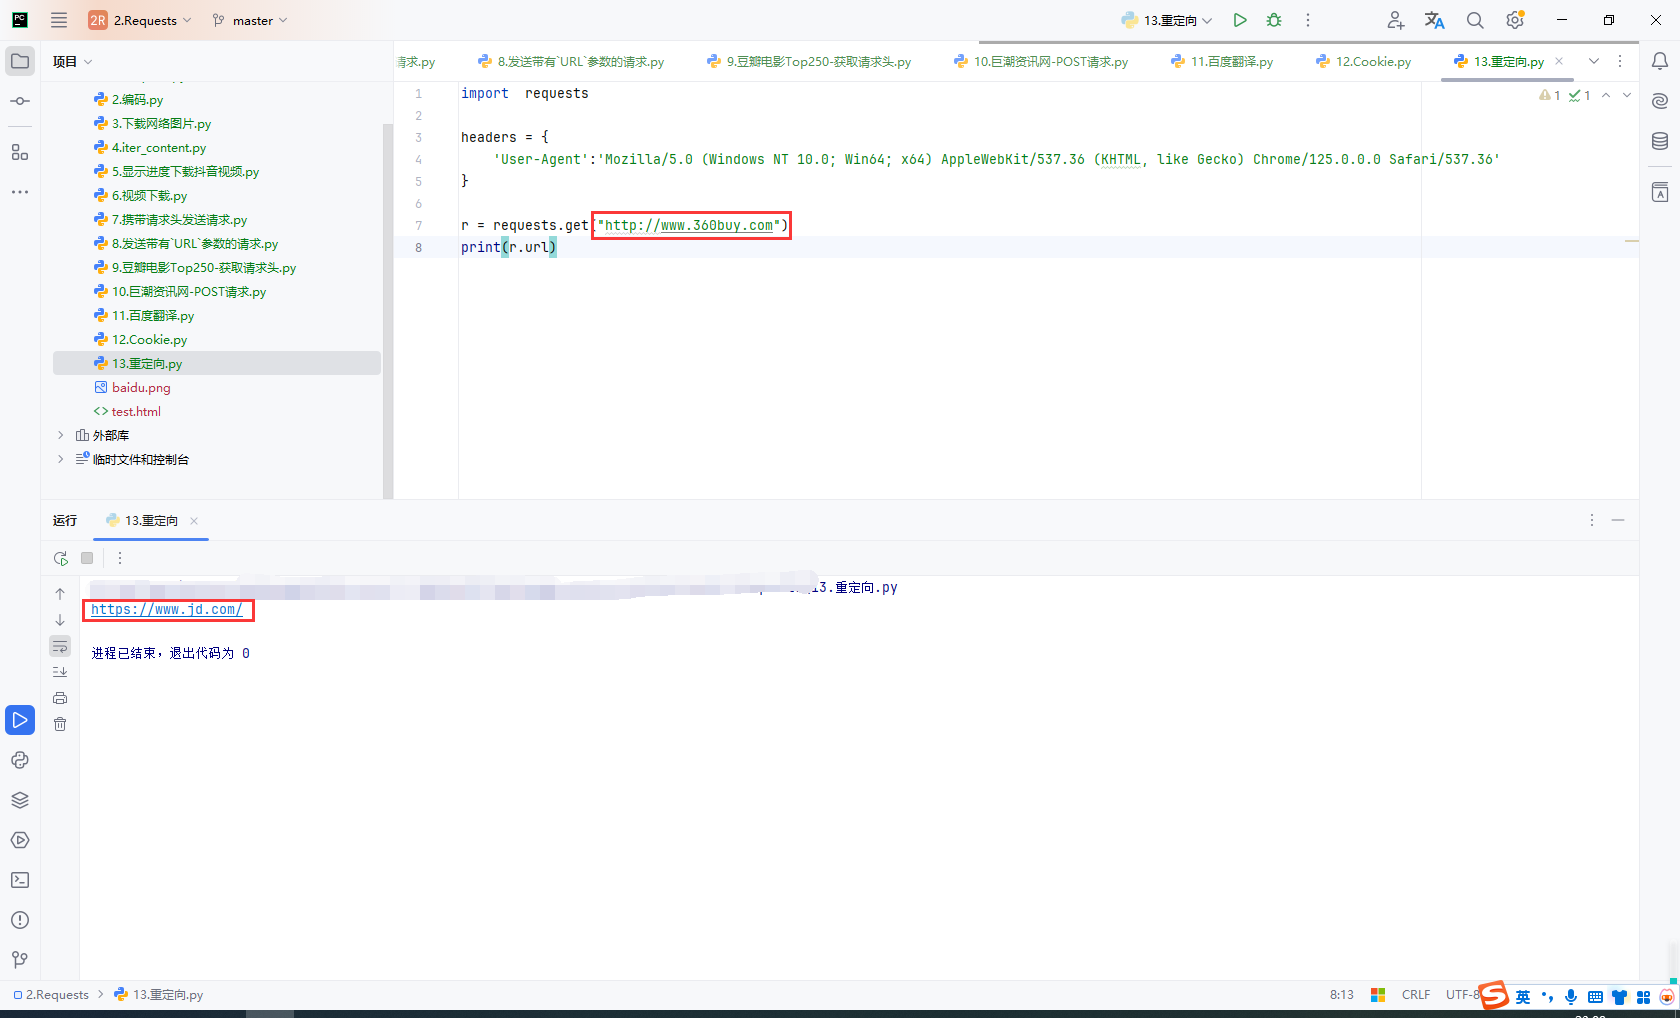Image resolution: width=1680 pixels, height=1018 pixels.
Task: Rerun the 13.重定向 script
Action: click(x=61, y=558)
